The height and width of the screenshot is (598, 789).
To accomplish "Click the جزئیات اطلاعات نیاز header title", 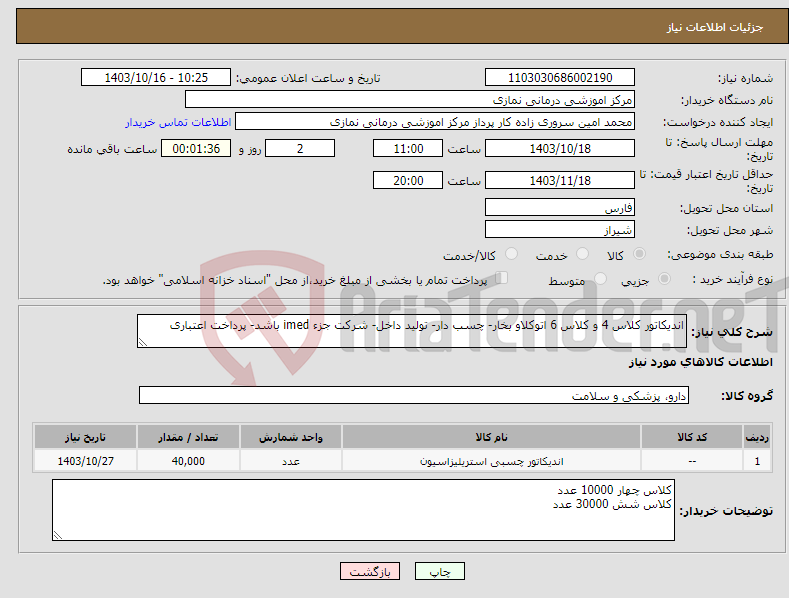I will tap(715, 27).
